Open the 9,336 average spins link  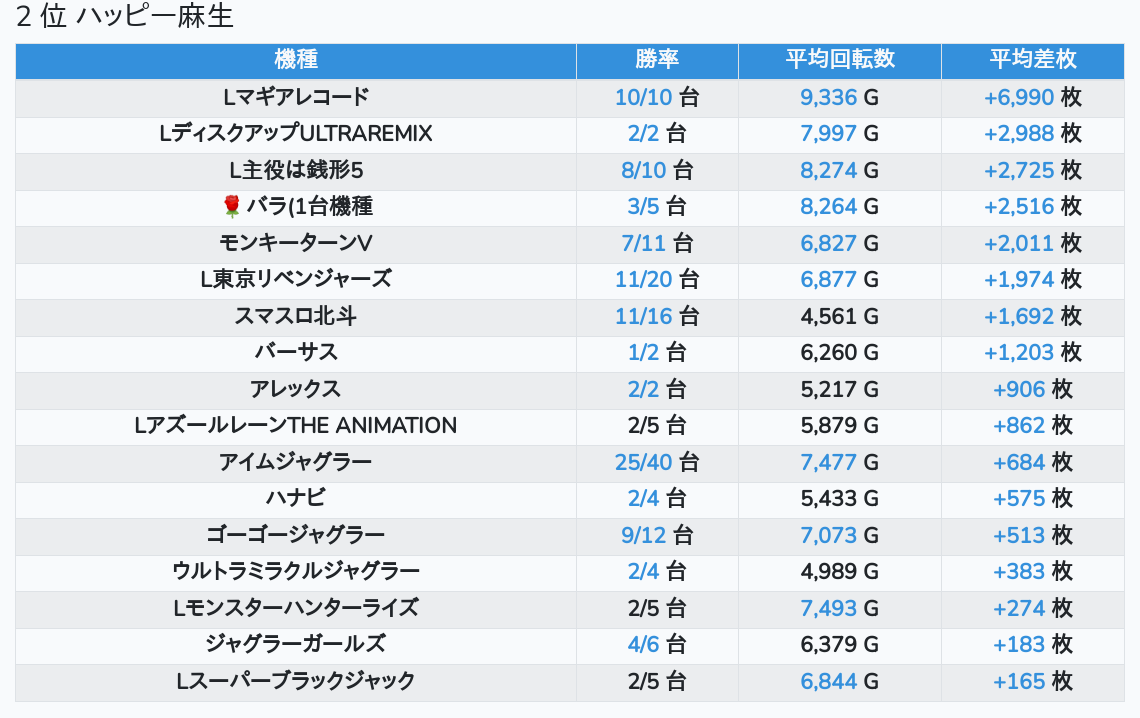pos(828,97)
